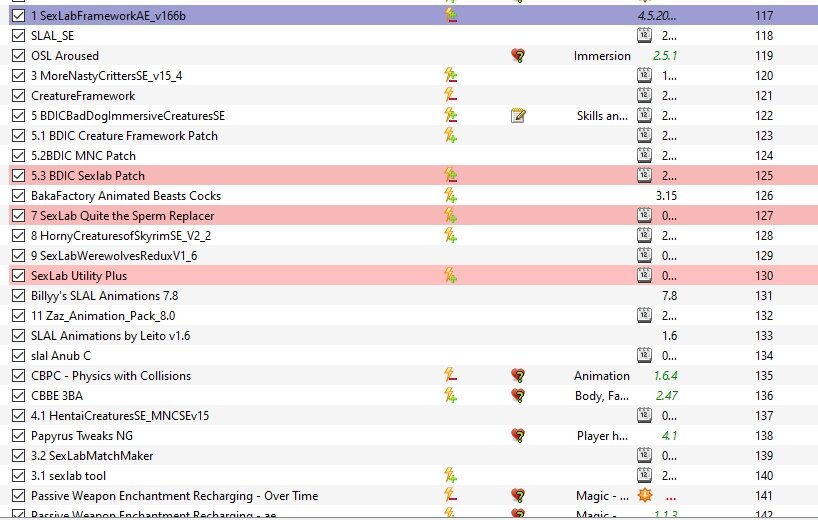Click calendar version icon on 11 Zaz_Animation_Pack_8.0

click(x=644, y=315)
